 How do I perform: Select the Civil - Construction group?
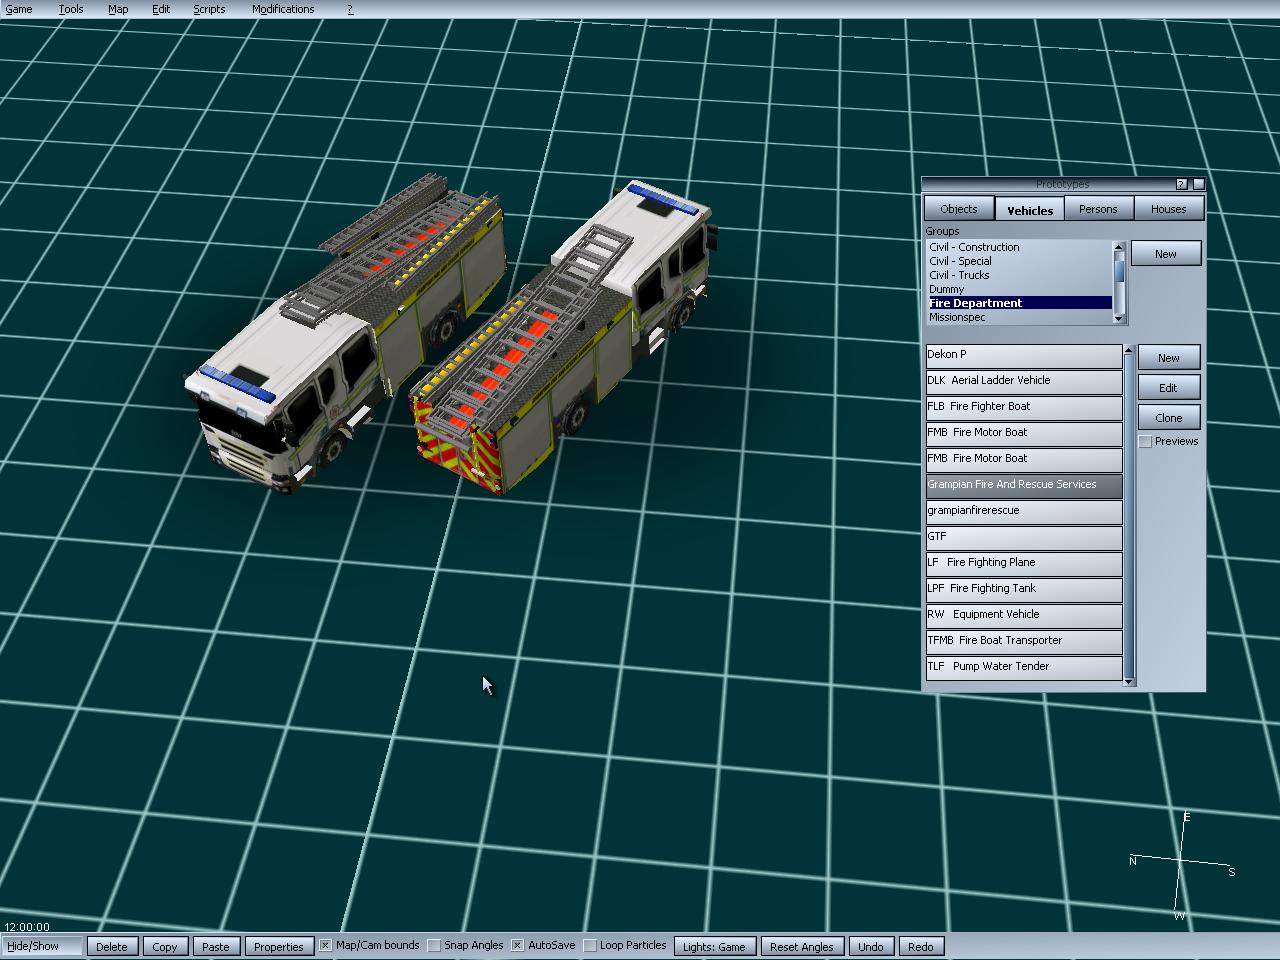click(x=1019, y=247)
